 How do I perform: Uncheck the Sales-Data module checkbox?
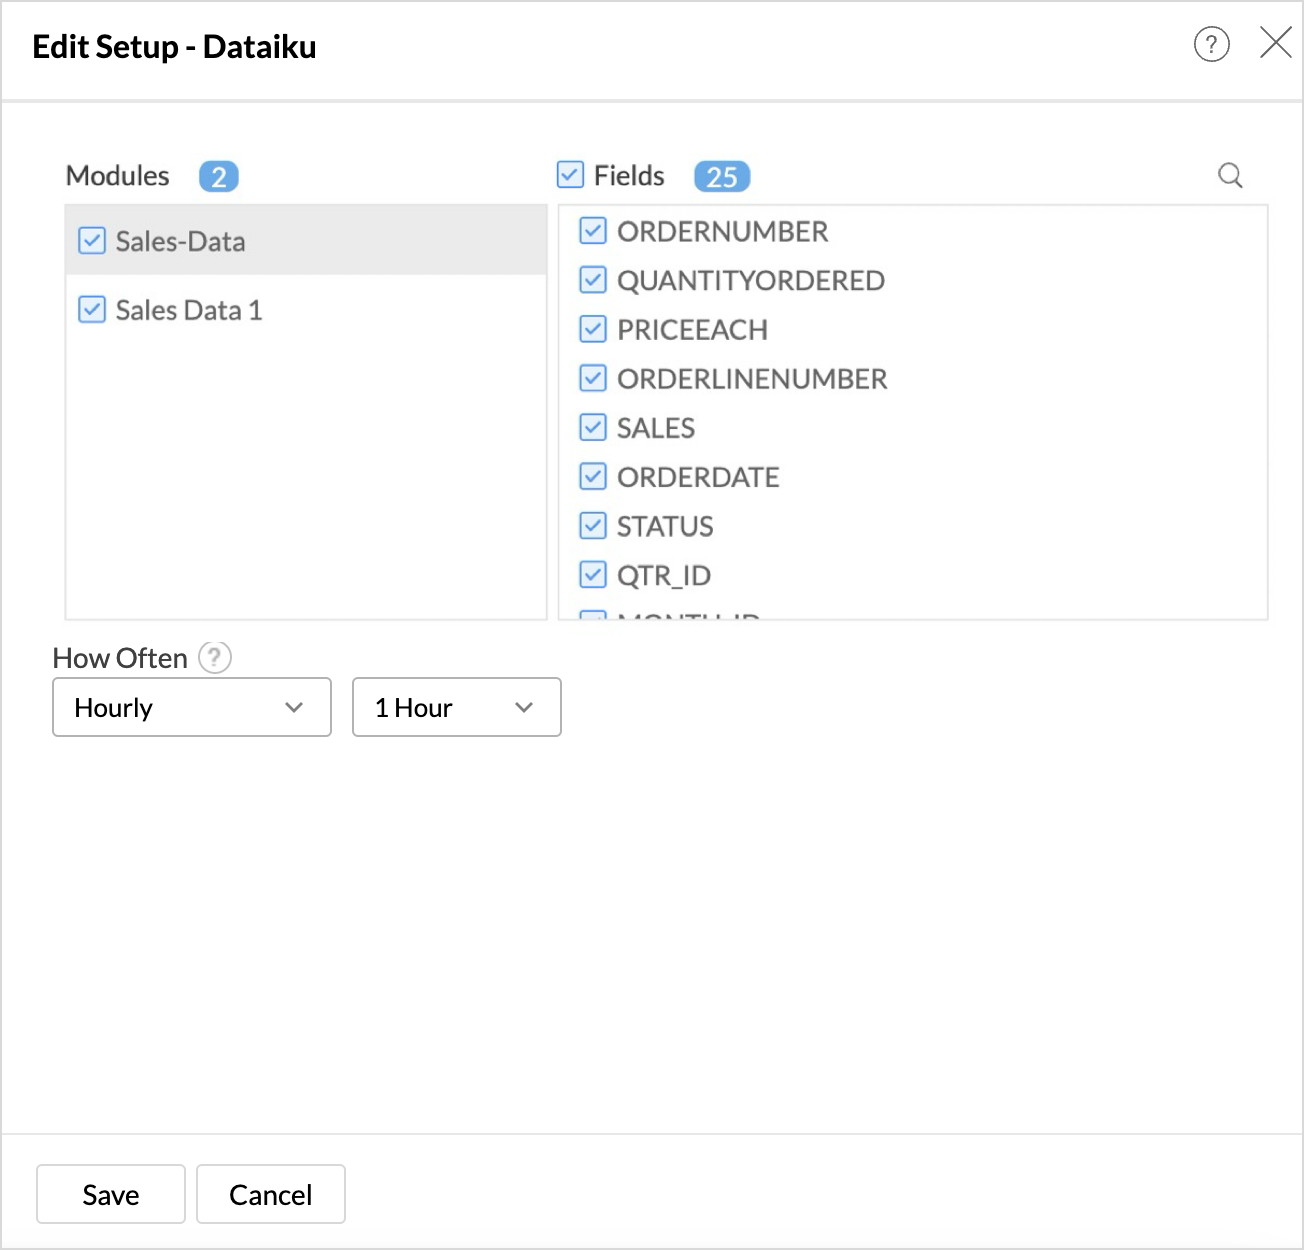click(x=92, y=241)
